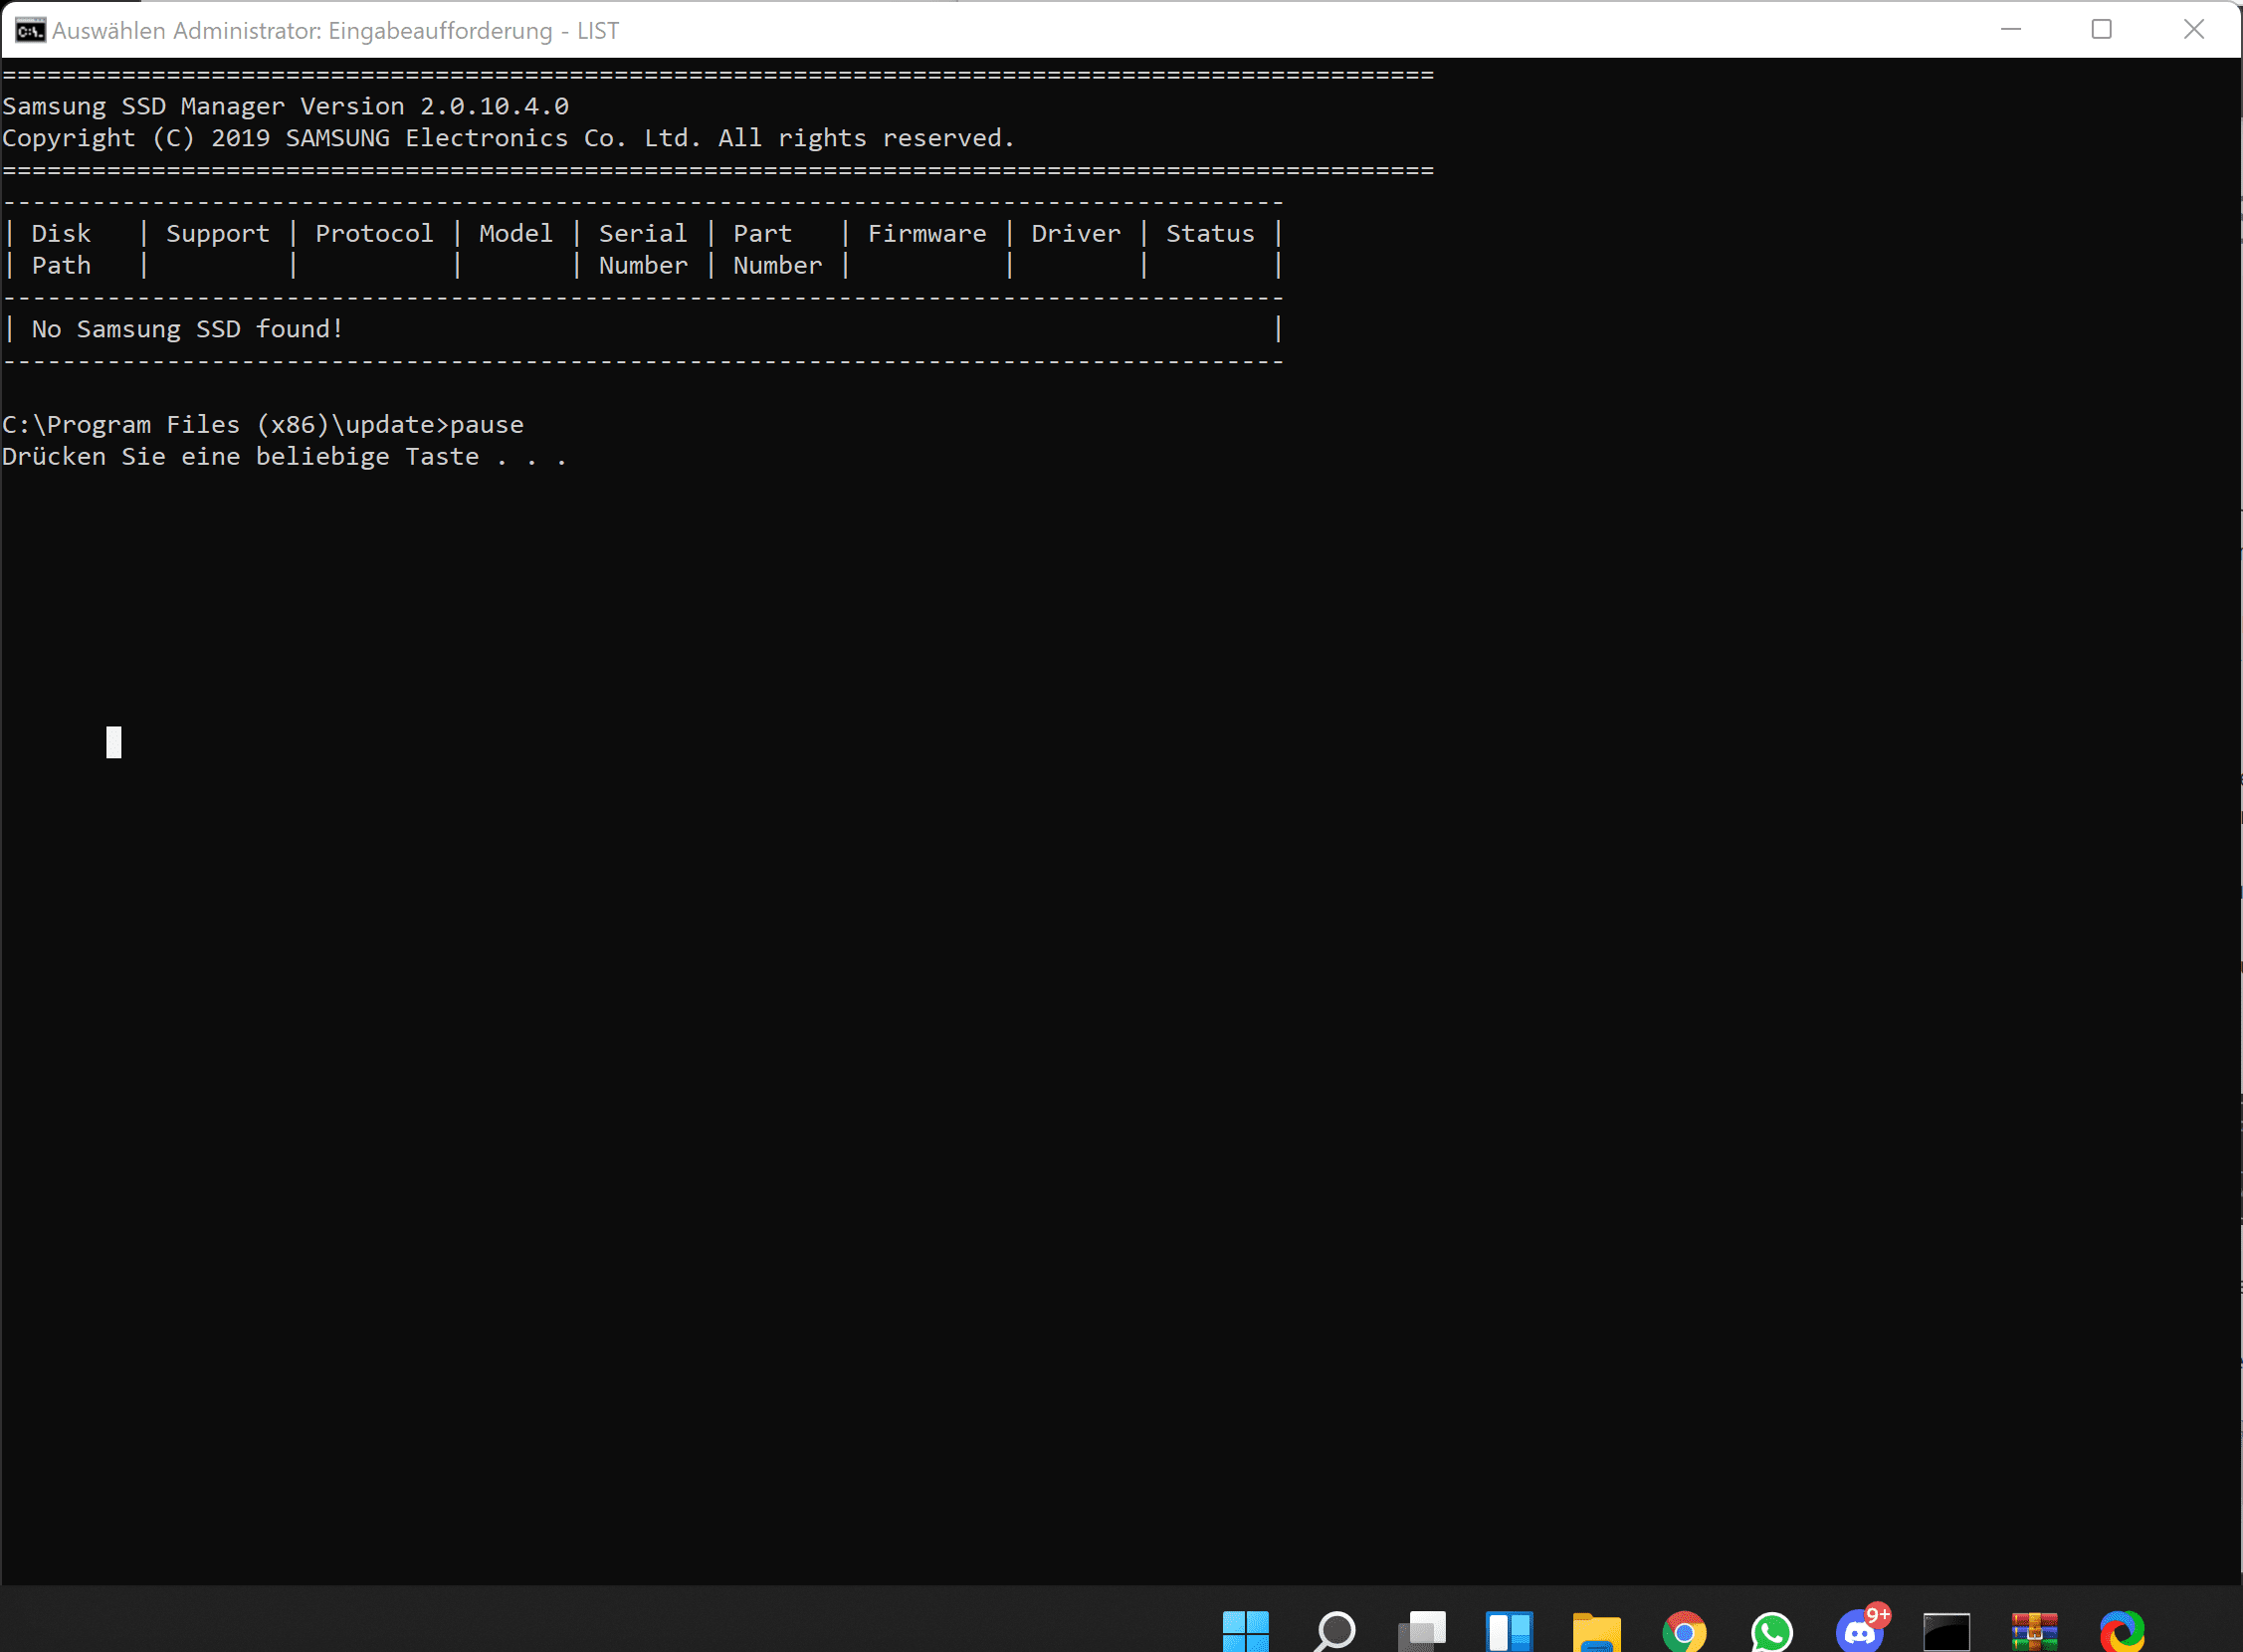Open WinRAR from the taskbar
The image size is (2243, 1652).
(2034, 1631)
